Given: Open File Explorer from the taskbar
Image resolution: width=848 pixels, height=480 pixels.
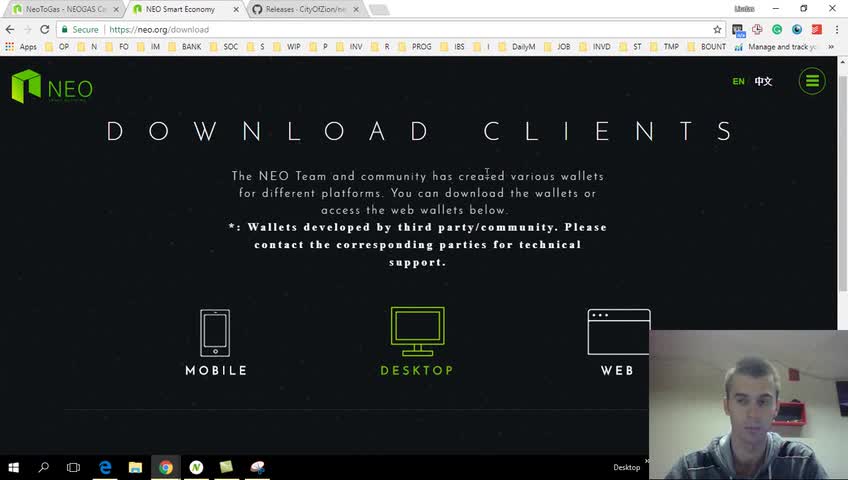Looking at the screenshot, I should (x=135, y=467).
